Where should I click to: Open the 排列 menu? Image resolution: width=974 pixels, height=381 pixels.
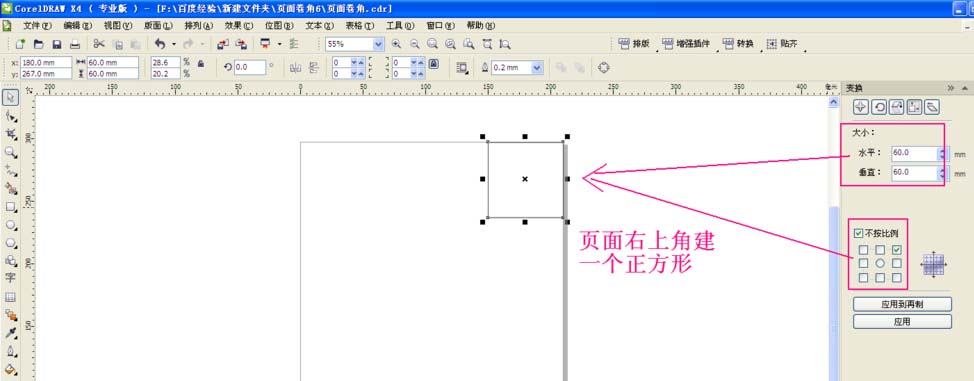point(199,25)
